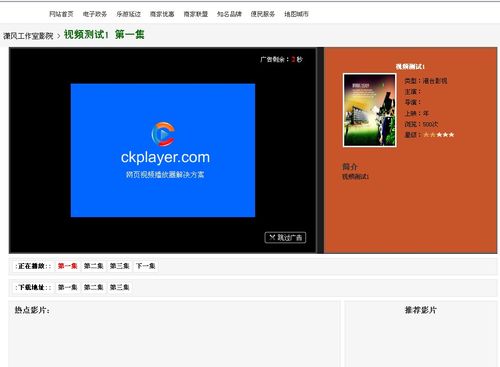Screen dimensions: 500x367
Task: Play 第一集 in now-playing row
Action: [67, 266]
